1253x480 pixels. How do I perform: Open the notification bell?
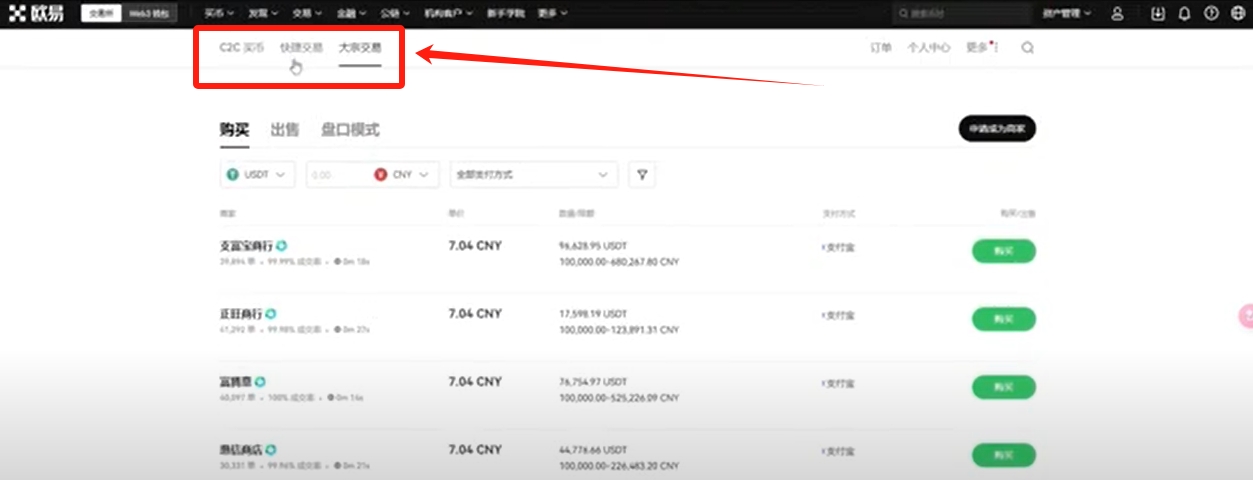tap(1185, 14)
